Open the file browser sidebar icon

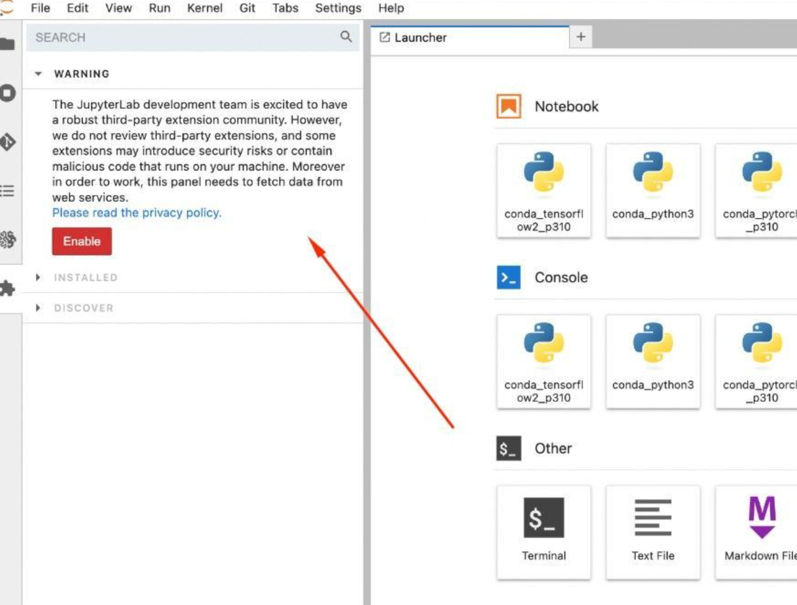tap(8, 44)
